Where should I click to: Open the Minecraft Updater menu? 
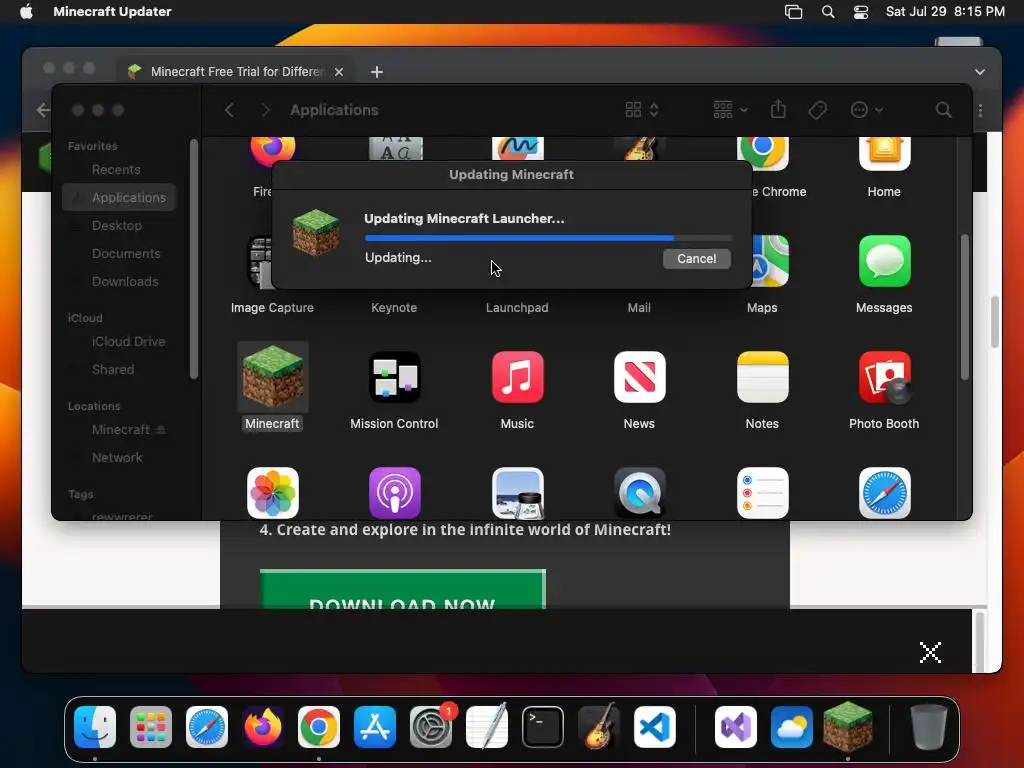(112, 12)
